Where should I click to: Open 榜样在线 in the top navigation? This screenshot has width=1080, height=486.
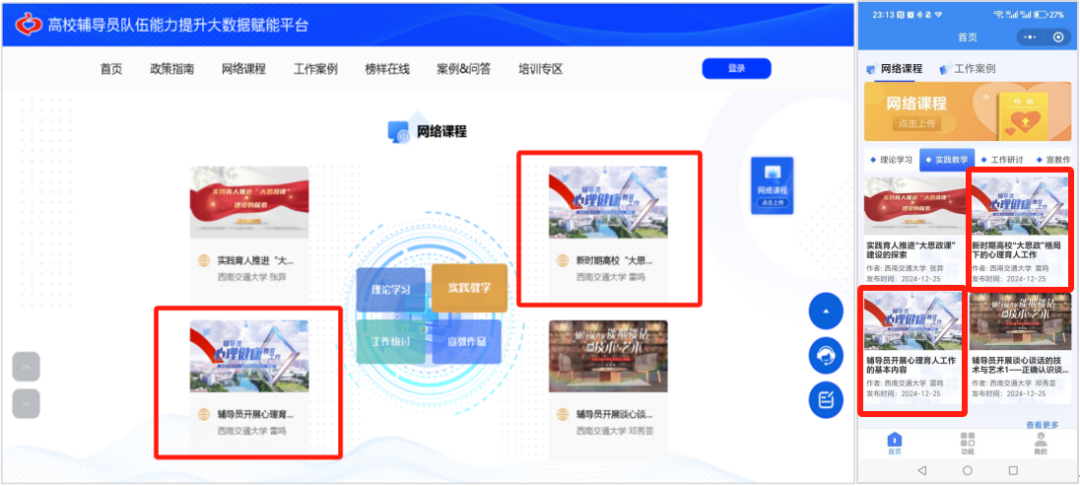[x=387, y=69]
